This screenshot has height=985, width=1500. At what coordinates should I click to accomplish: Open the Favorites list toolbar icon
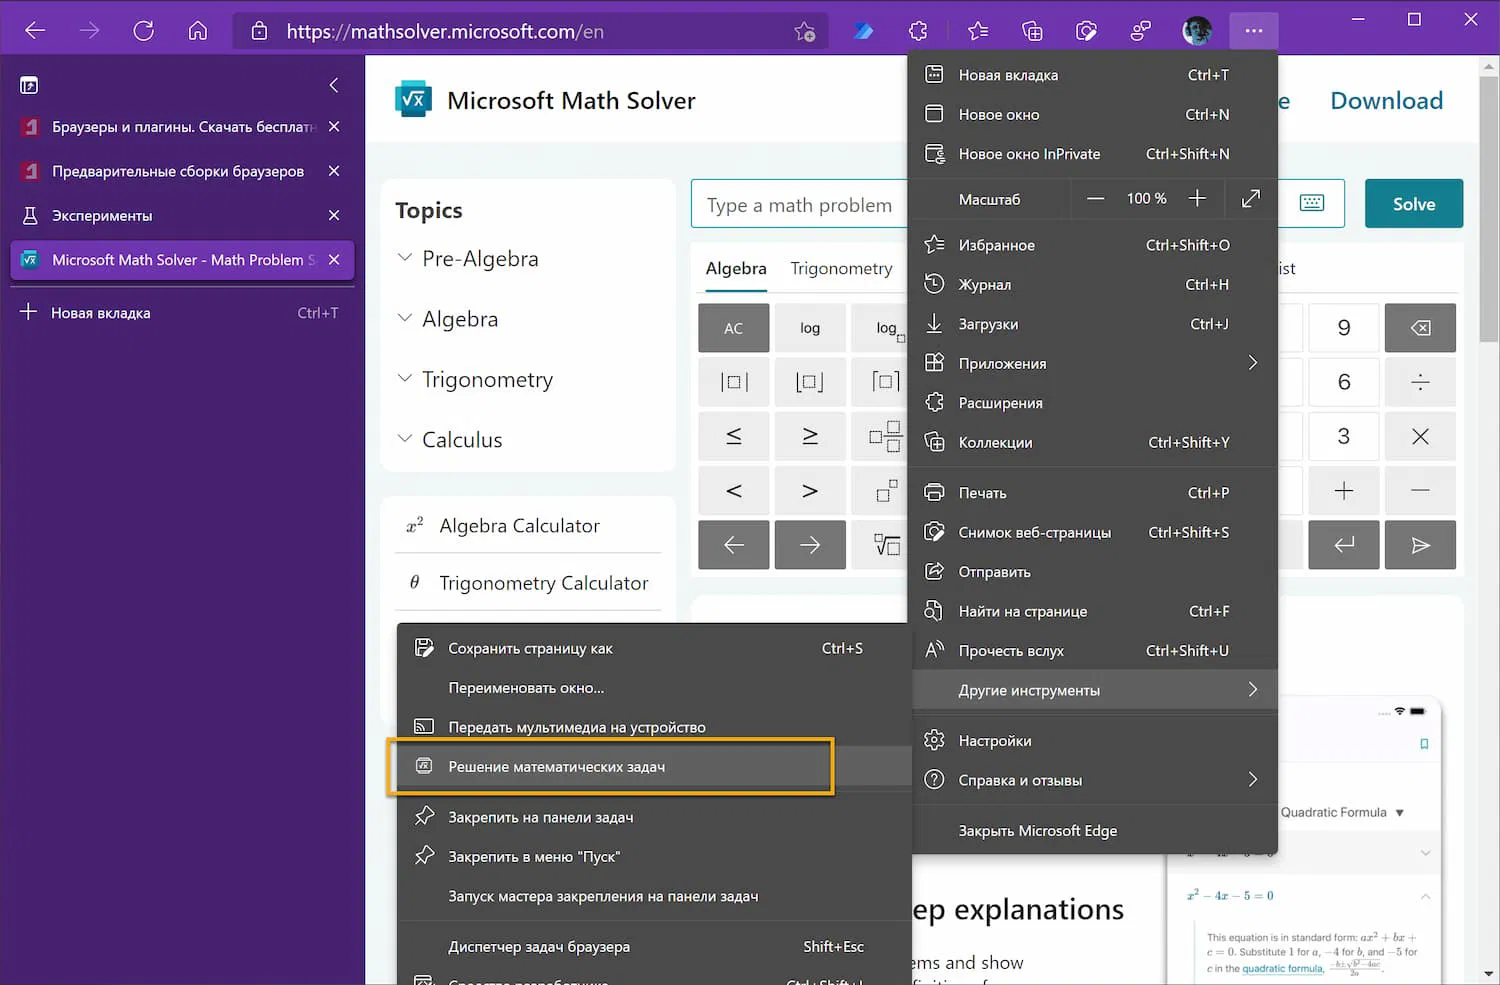tap(978, 31)
